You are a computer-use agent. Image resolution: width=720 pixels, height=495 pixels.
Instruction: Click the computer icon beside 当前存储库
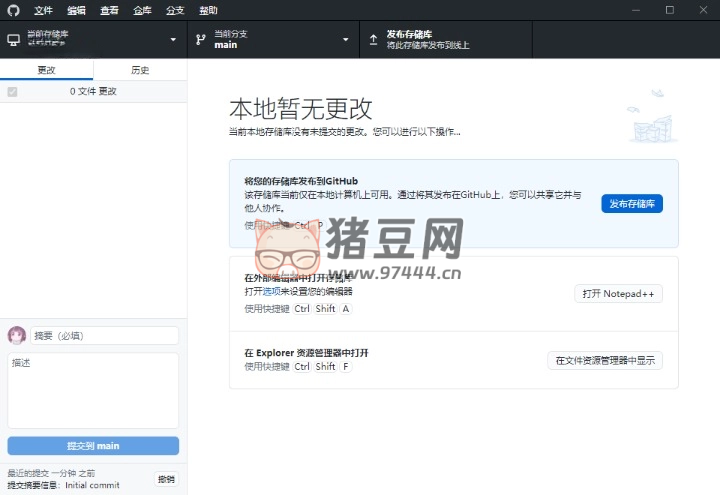(13, 40)
